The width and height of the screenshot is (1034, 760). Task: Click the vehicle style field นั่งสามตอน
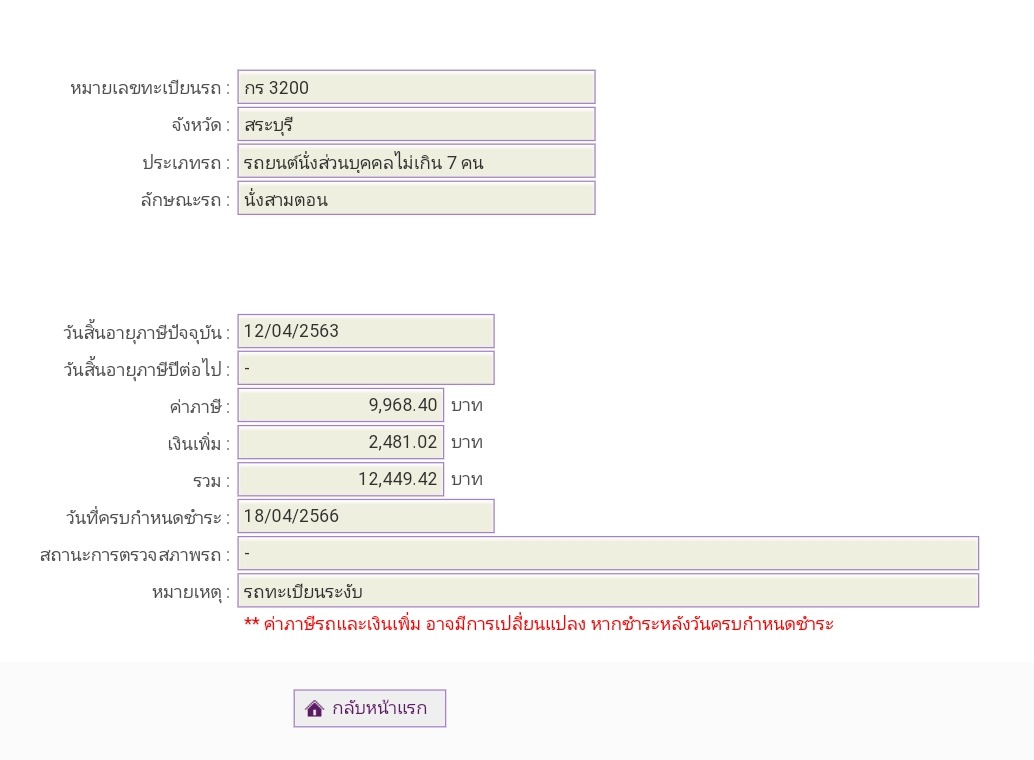[416, 199]
